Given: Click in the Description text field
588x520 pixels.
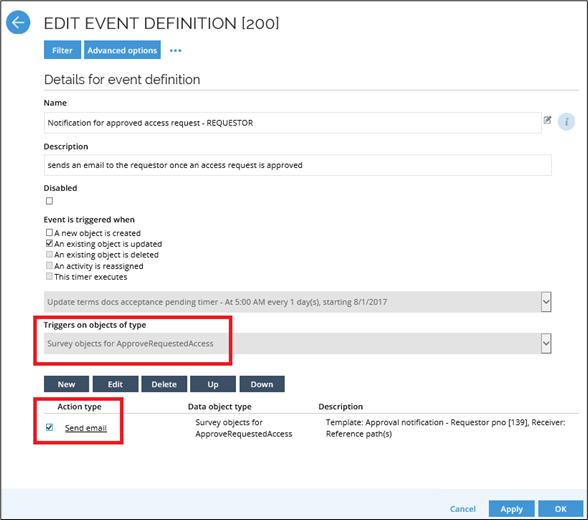Looking at the screenshot, I should (298, 165).
